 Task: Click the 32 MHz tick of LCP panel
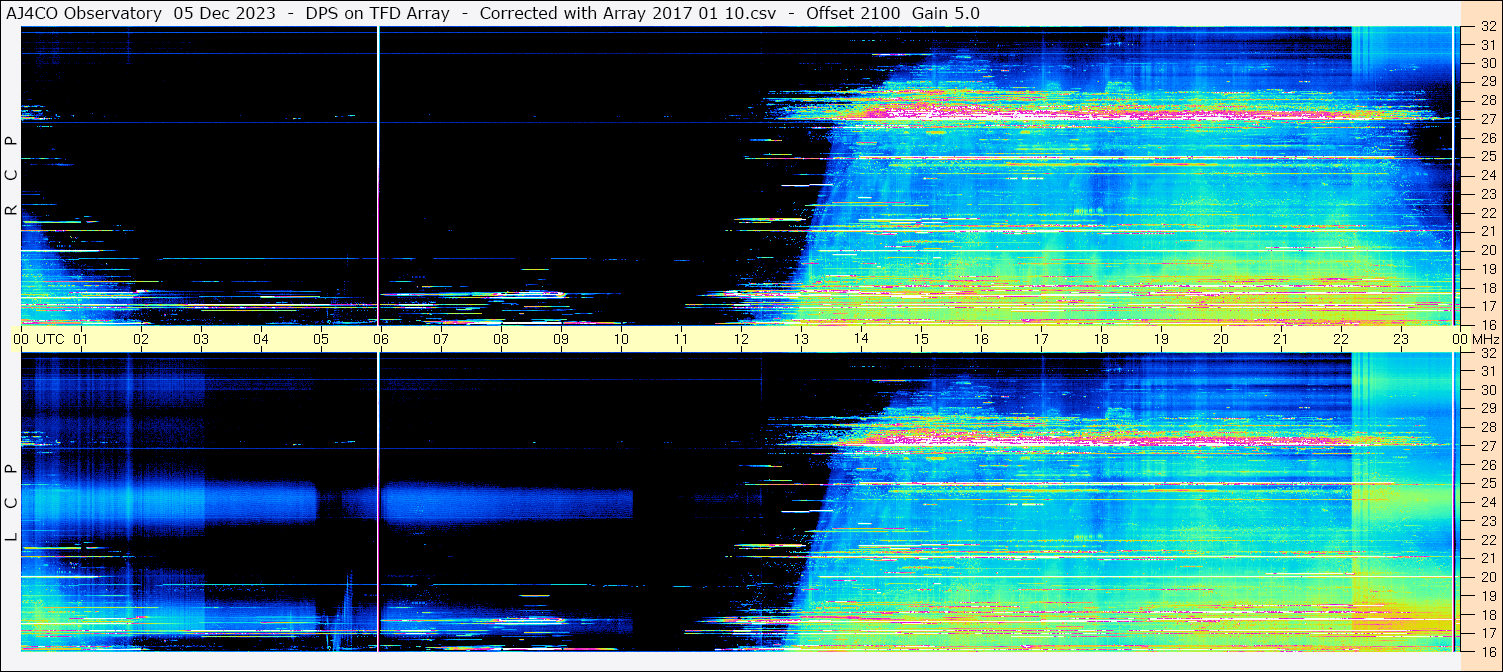pos(1487,353)
